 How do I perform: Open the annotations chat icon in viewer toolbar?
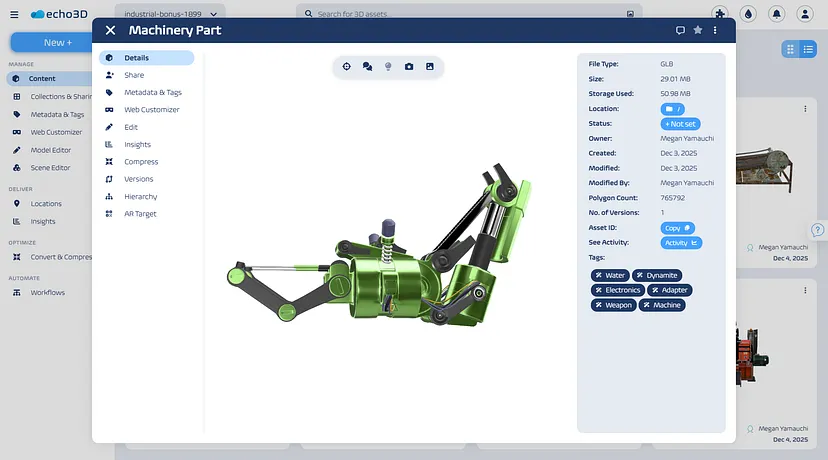368,67
